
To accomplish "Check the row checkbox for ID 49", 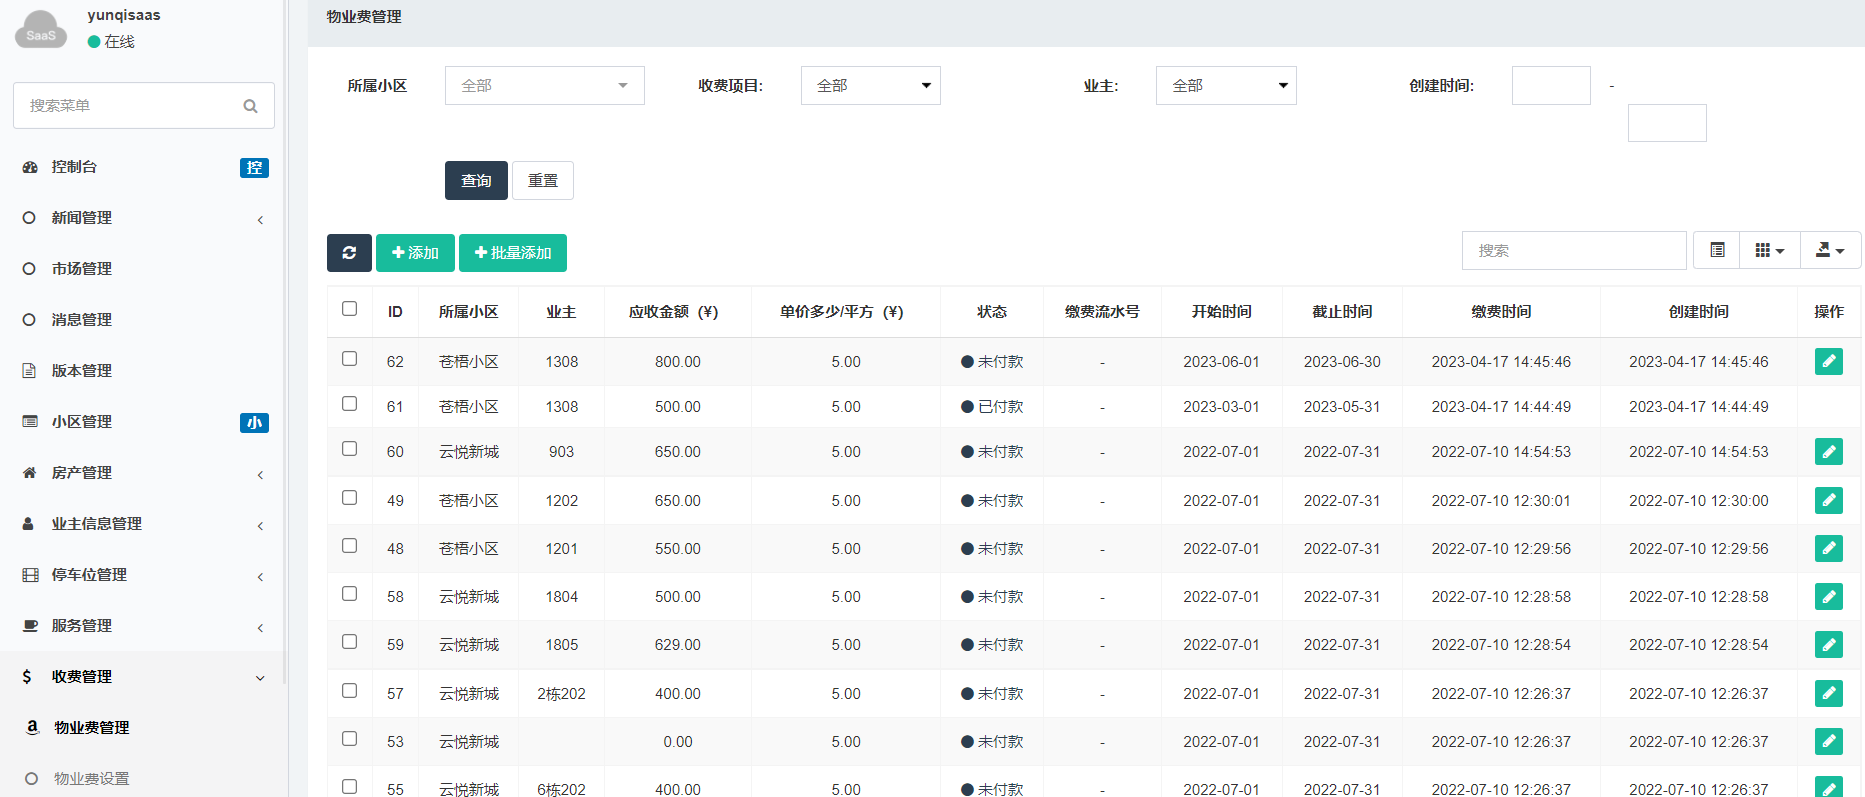I will coord(349,497).
